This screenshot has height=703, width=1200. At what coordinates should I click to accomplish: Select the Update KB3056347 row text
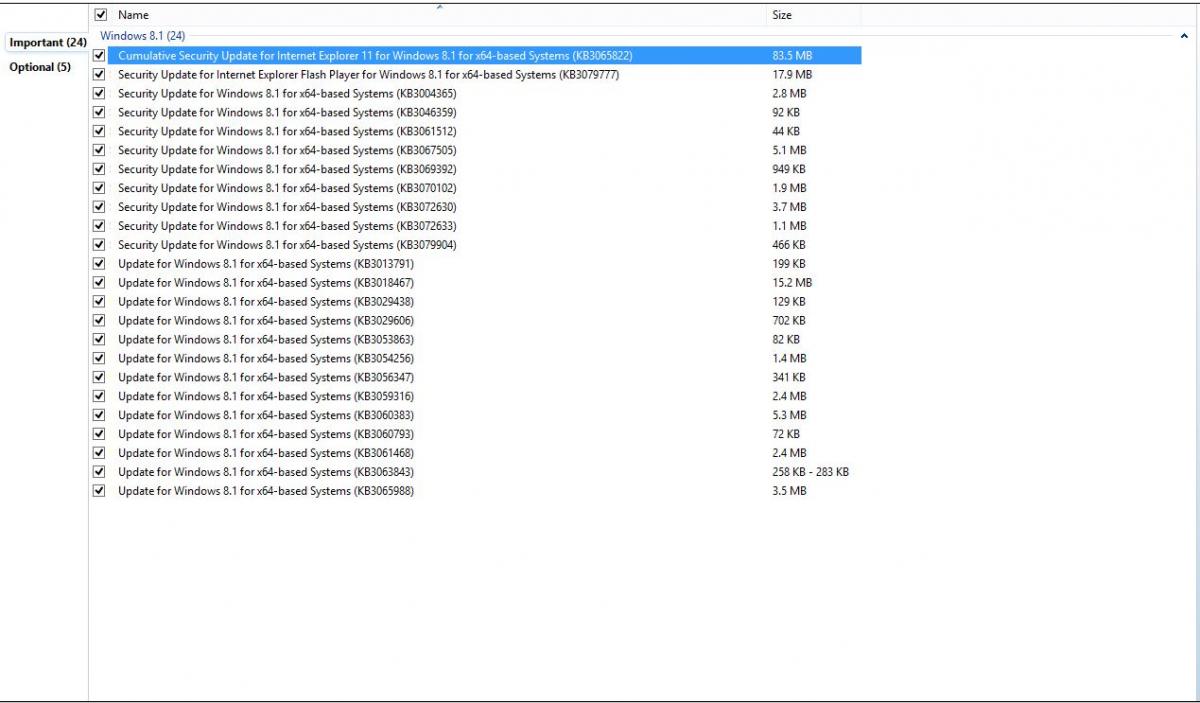click(x=266, y=377)
